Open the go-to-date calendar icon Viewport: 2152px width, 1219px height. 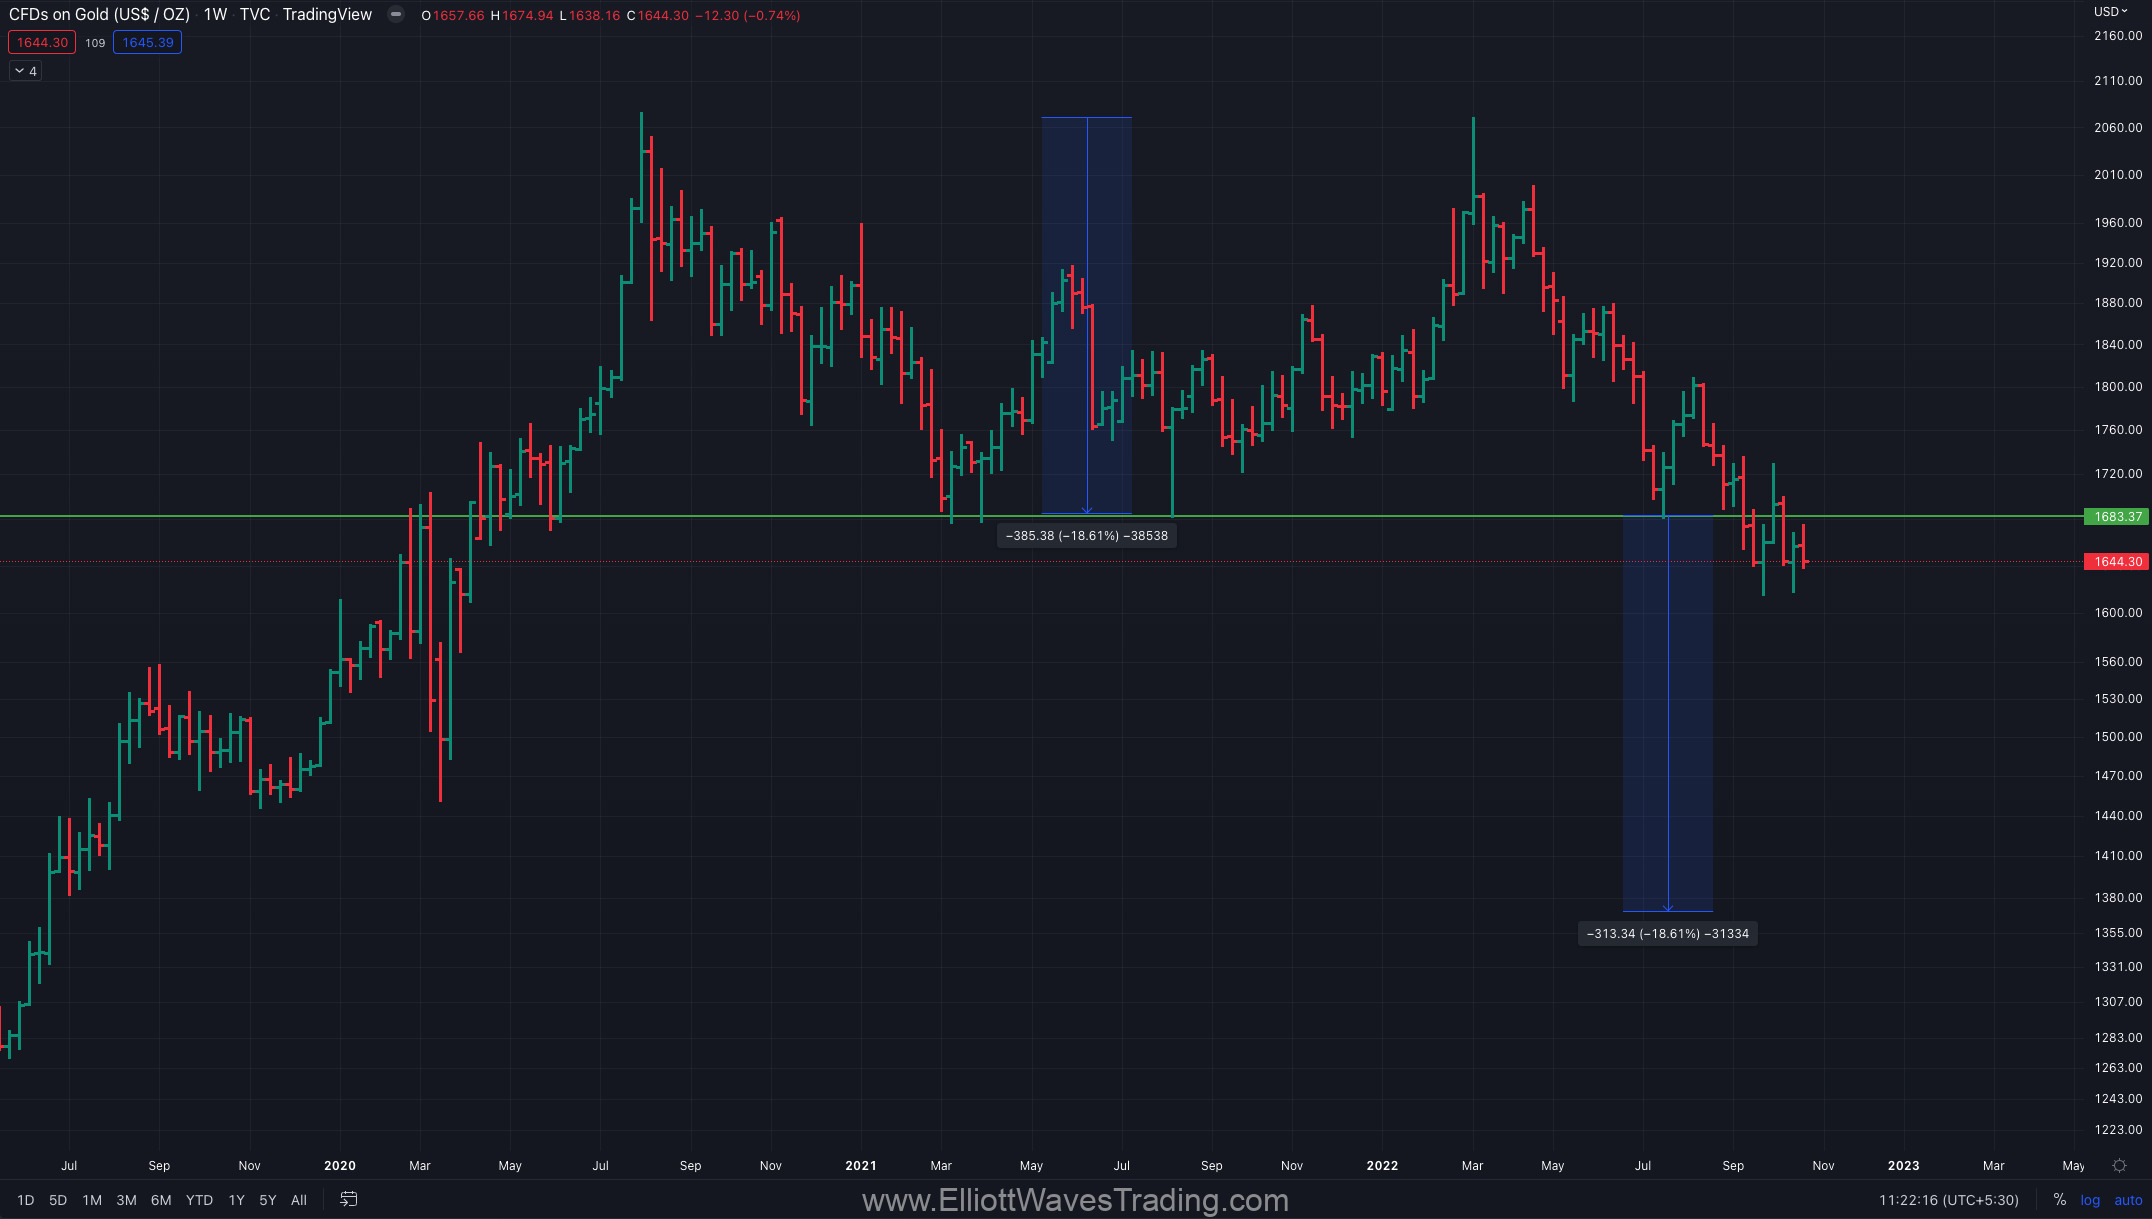tap(348, 1199)
